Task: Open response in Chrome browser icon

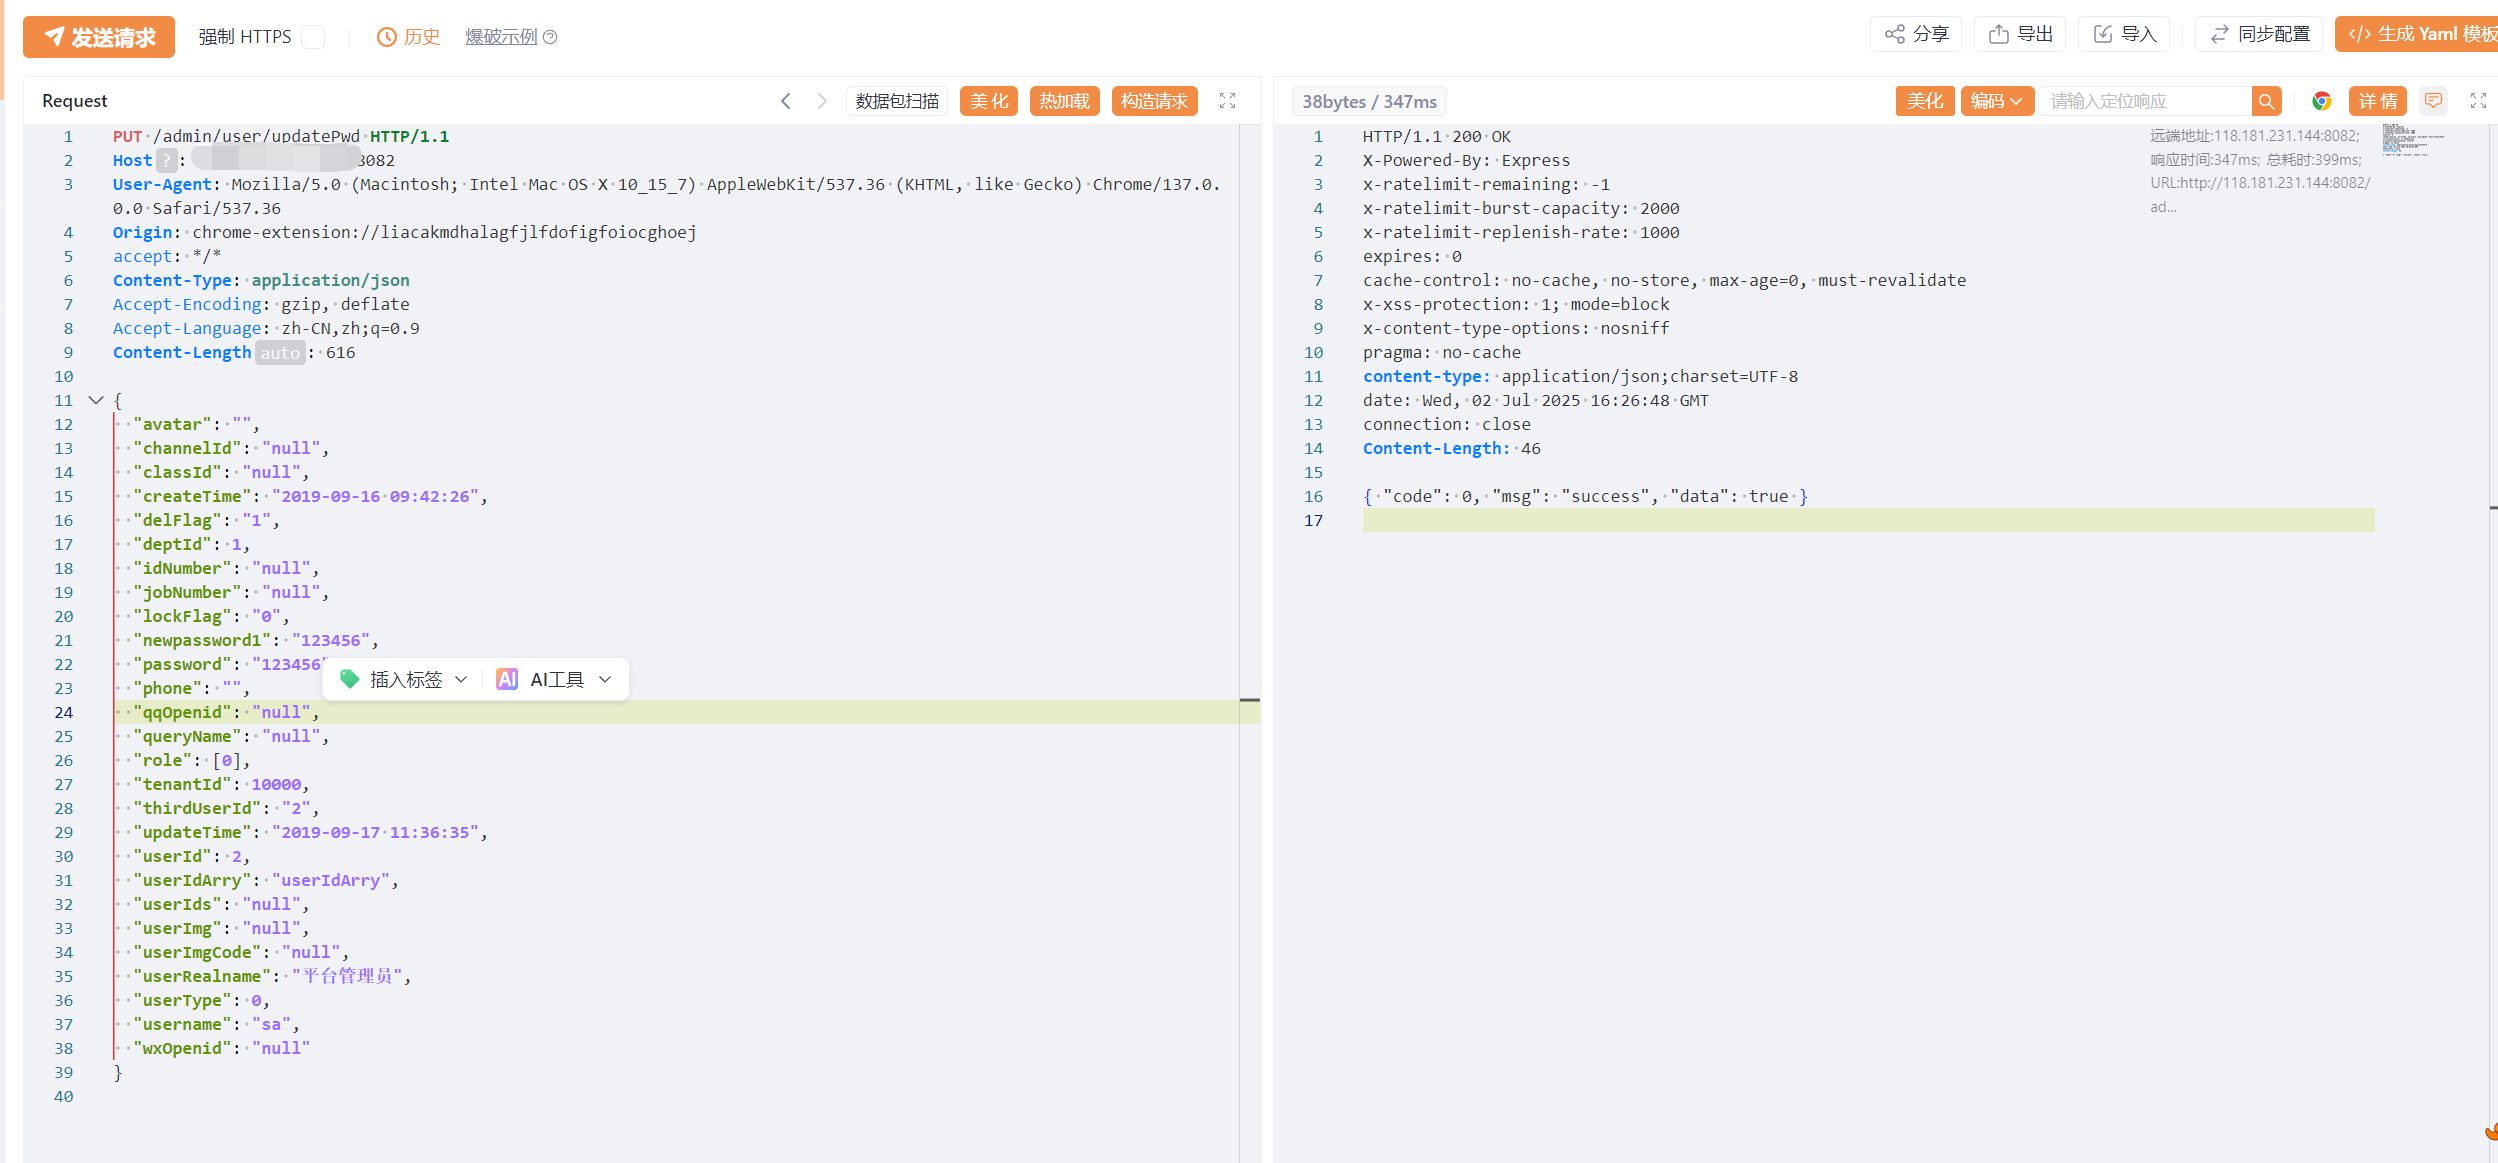Action: tap(2322, 101)
